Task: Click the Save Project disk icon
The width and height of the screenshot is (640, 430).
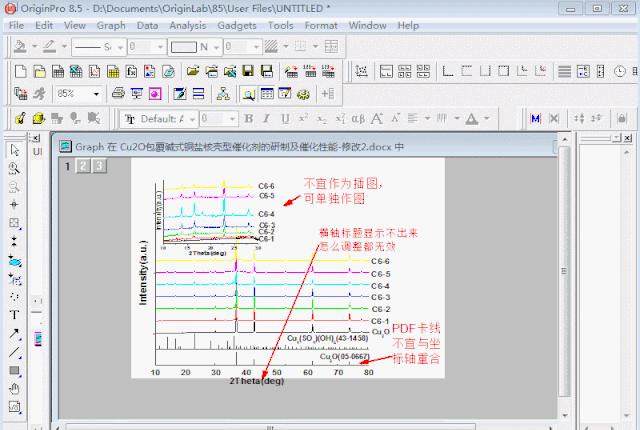Action: [248, 71]
